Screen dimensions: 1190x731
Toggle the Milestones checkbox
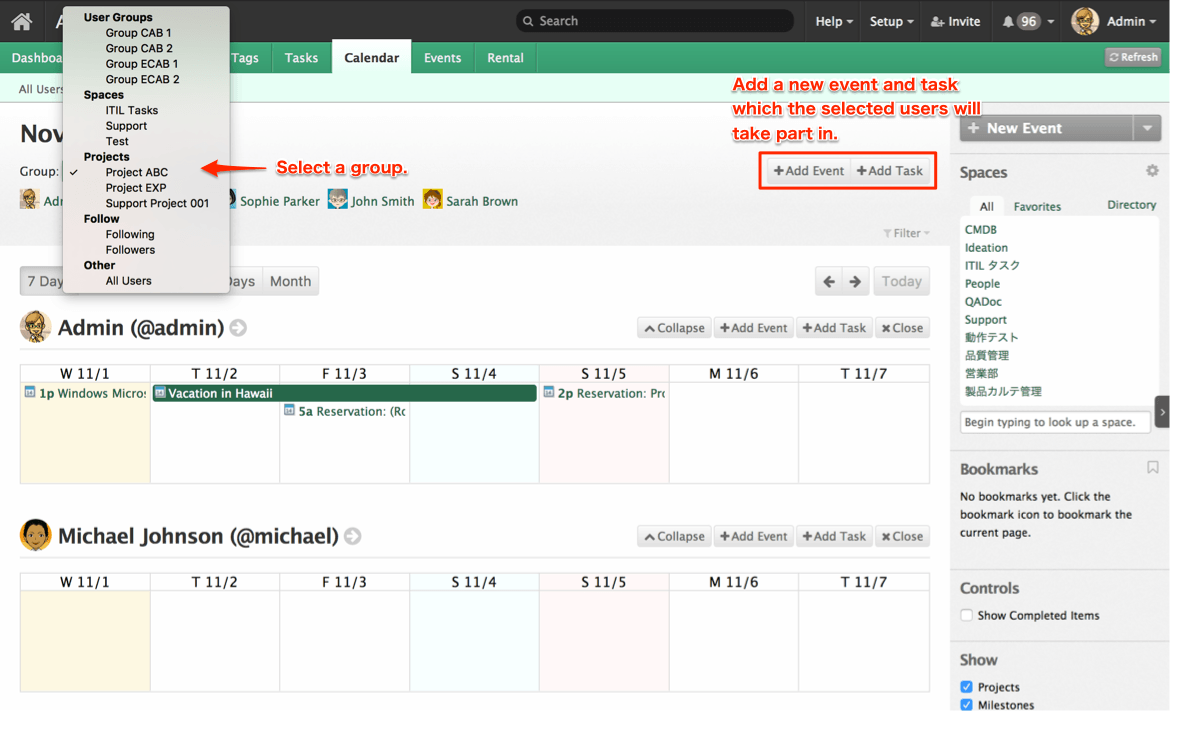(x=966, y=705)
